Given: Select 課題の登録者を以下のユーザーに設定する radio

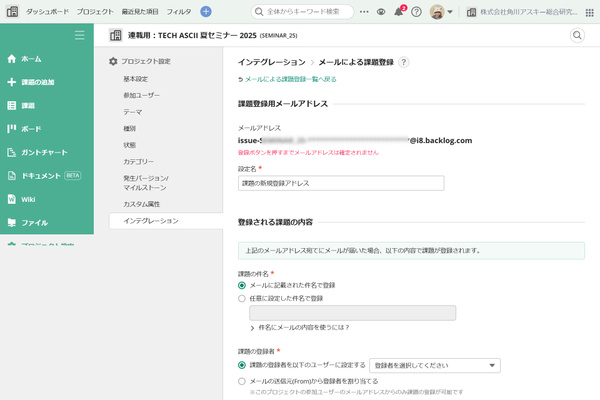Looking at the screenshot, I should pyautogui.click(x=242, y=365).
